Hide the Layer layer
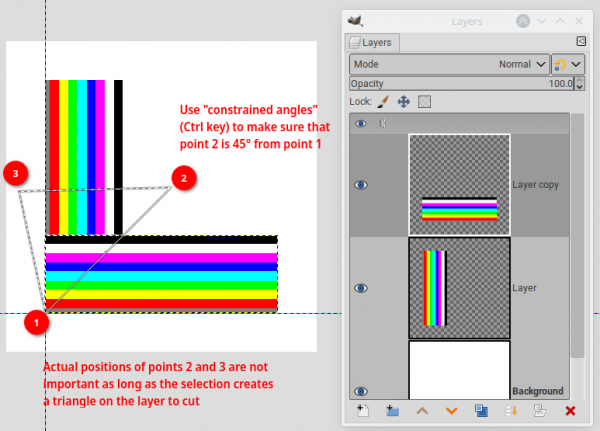 [x=360, y=288]
